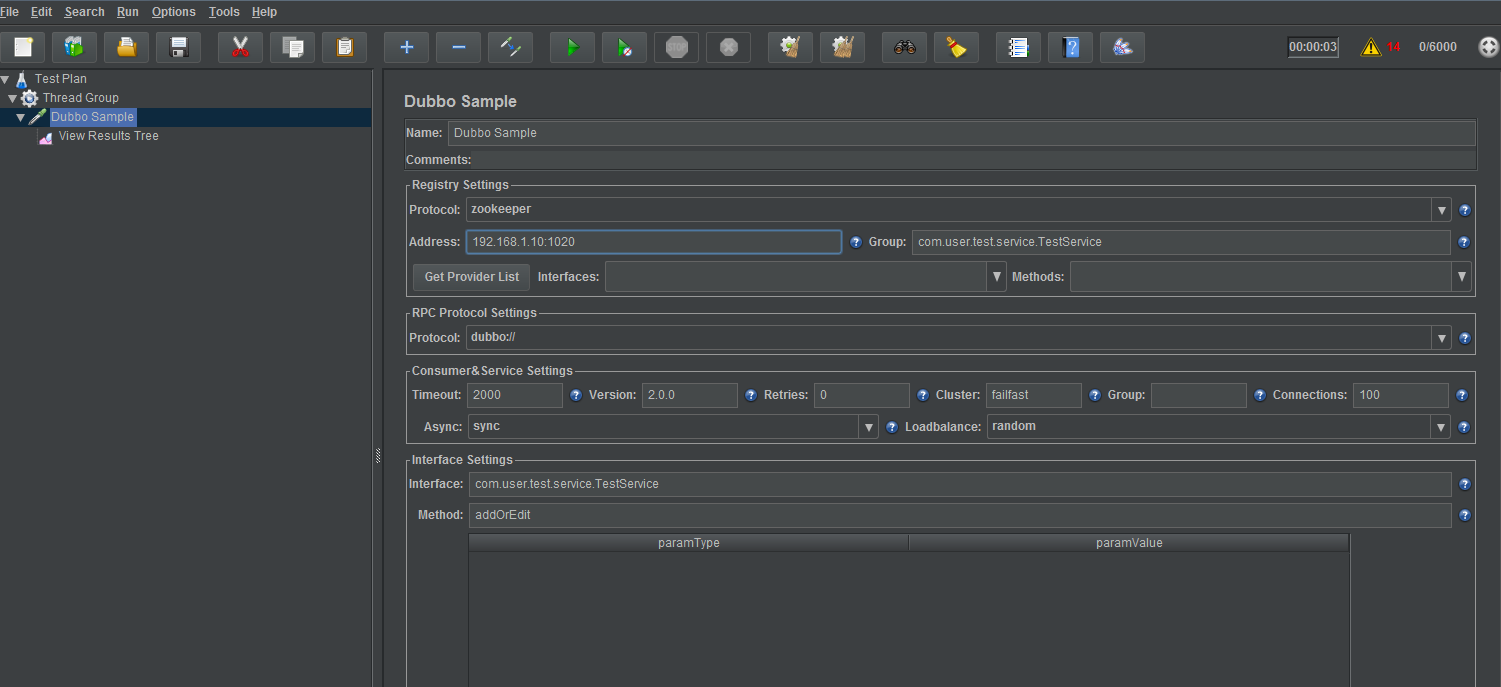Open the Tools menu
This screenshot has width=1501, height=687.
(x=224, y=12)
